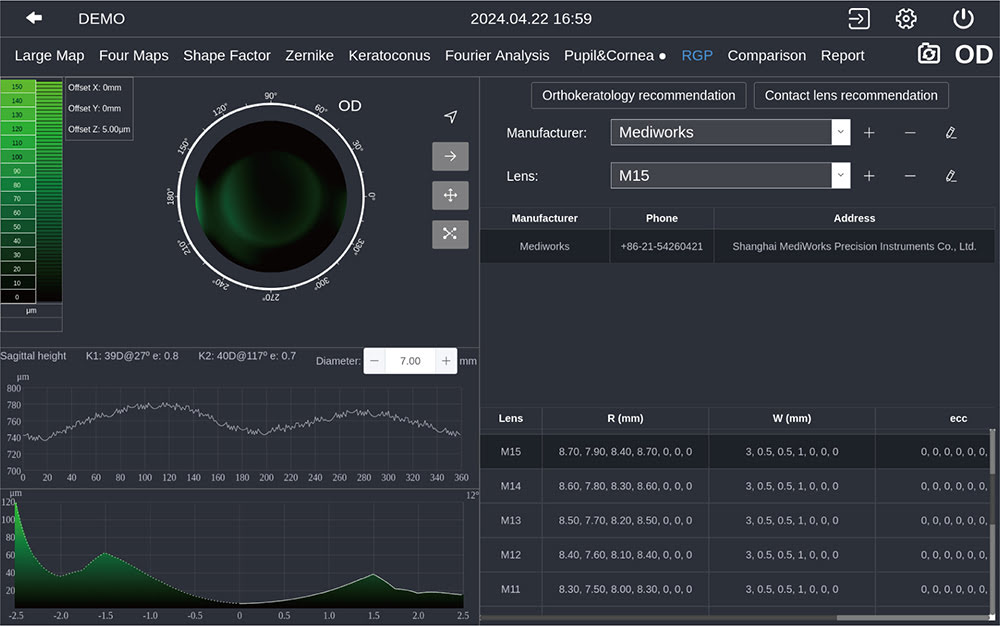Click the Contact lens recommendation button
The height and width of the screenshot is (626, 1000).
click(x=851, y=95)
